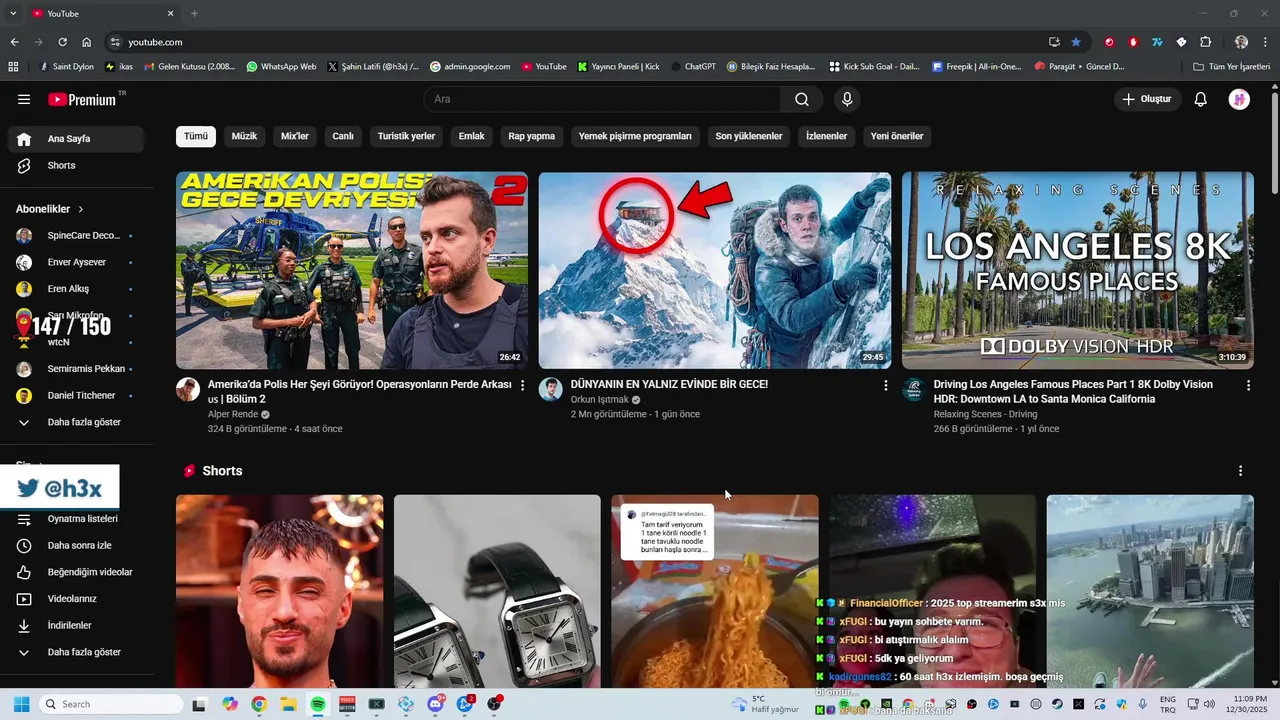1280x720 pixels.
Task: Select the Tümü filter chip
Action: pos(196,136)
